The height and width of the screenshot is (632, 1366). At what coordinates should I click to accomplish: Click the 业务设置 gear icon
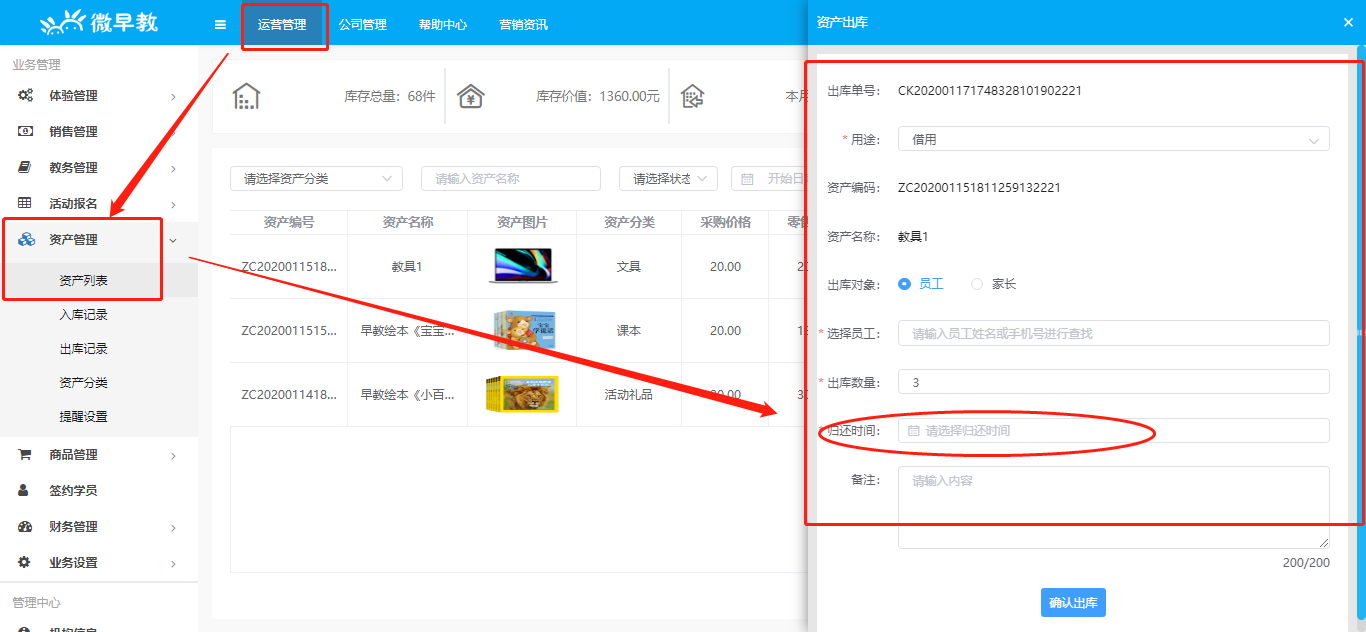(25, 563)
